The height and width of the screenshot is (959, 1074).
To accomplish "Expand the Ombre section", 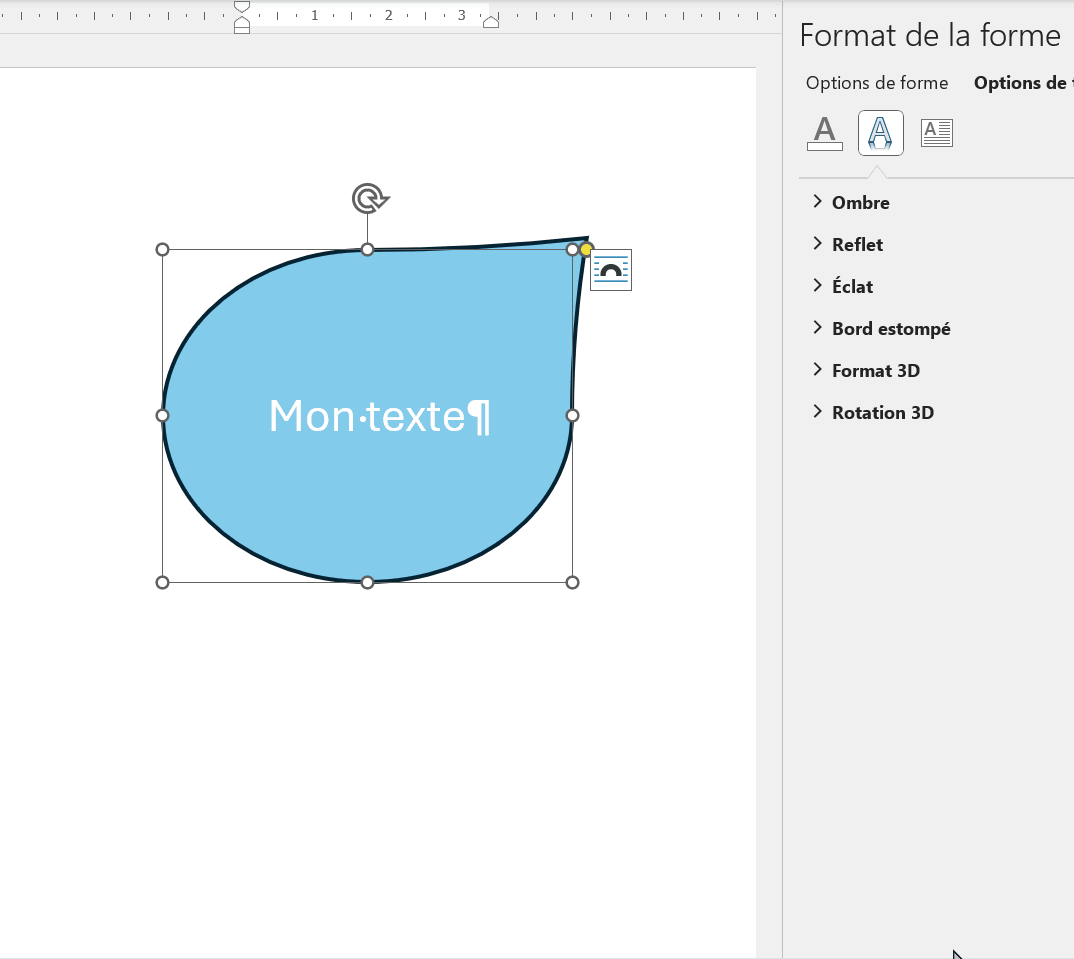I will click(x=860, y=203).
